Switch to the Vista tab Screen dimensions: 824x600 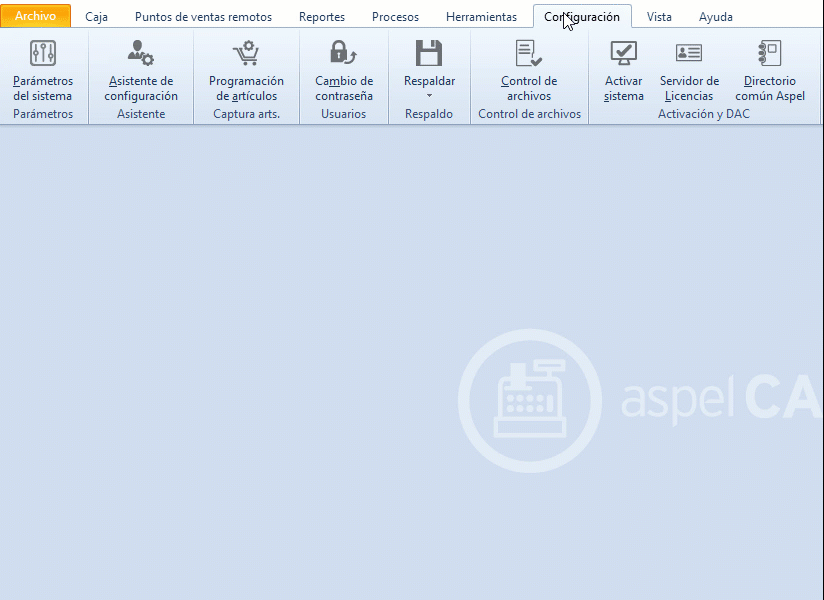(x=659, y=17)
